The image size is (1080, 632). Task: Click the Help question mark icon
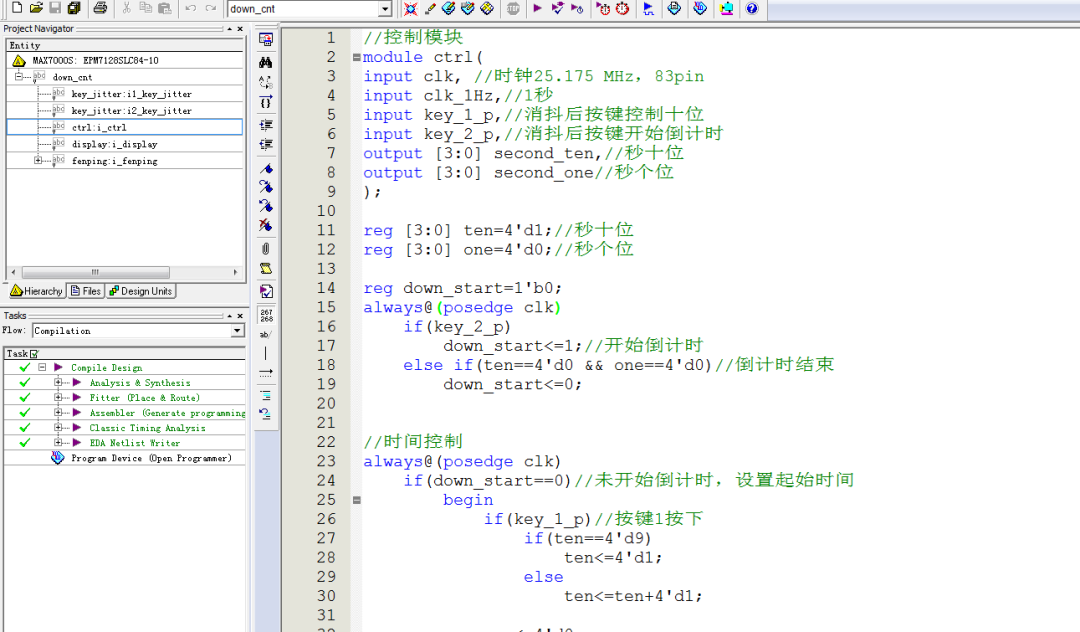tap(752, 9)
